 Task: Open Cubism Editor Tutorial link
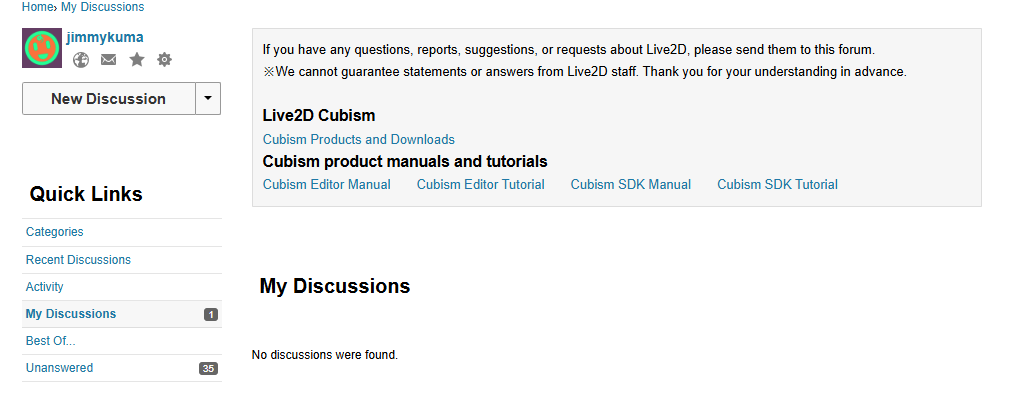point(480,184)
